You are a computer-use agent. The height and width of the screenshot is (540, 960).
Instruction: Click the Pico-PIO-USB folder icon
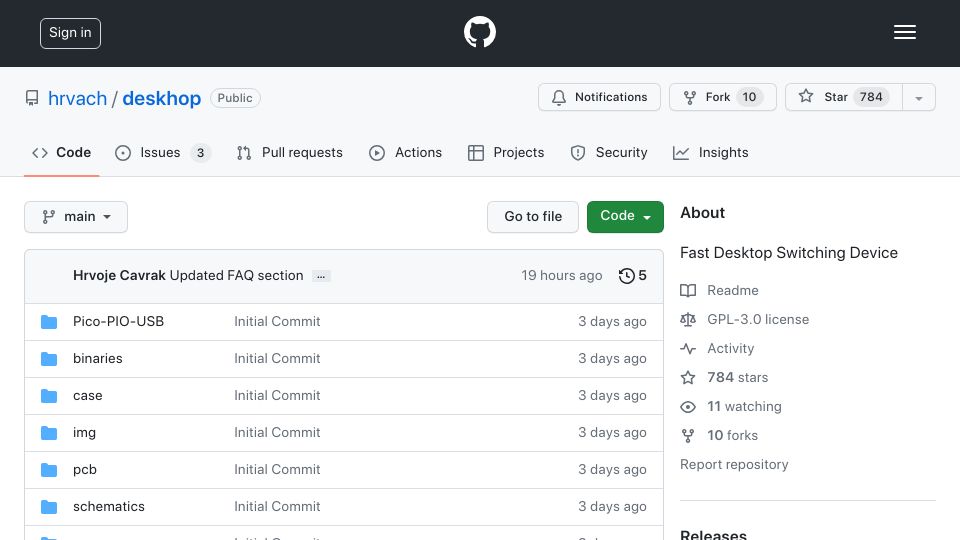point(49,321)
